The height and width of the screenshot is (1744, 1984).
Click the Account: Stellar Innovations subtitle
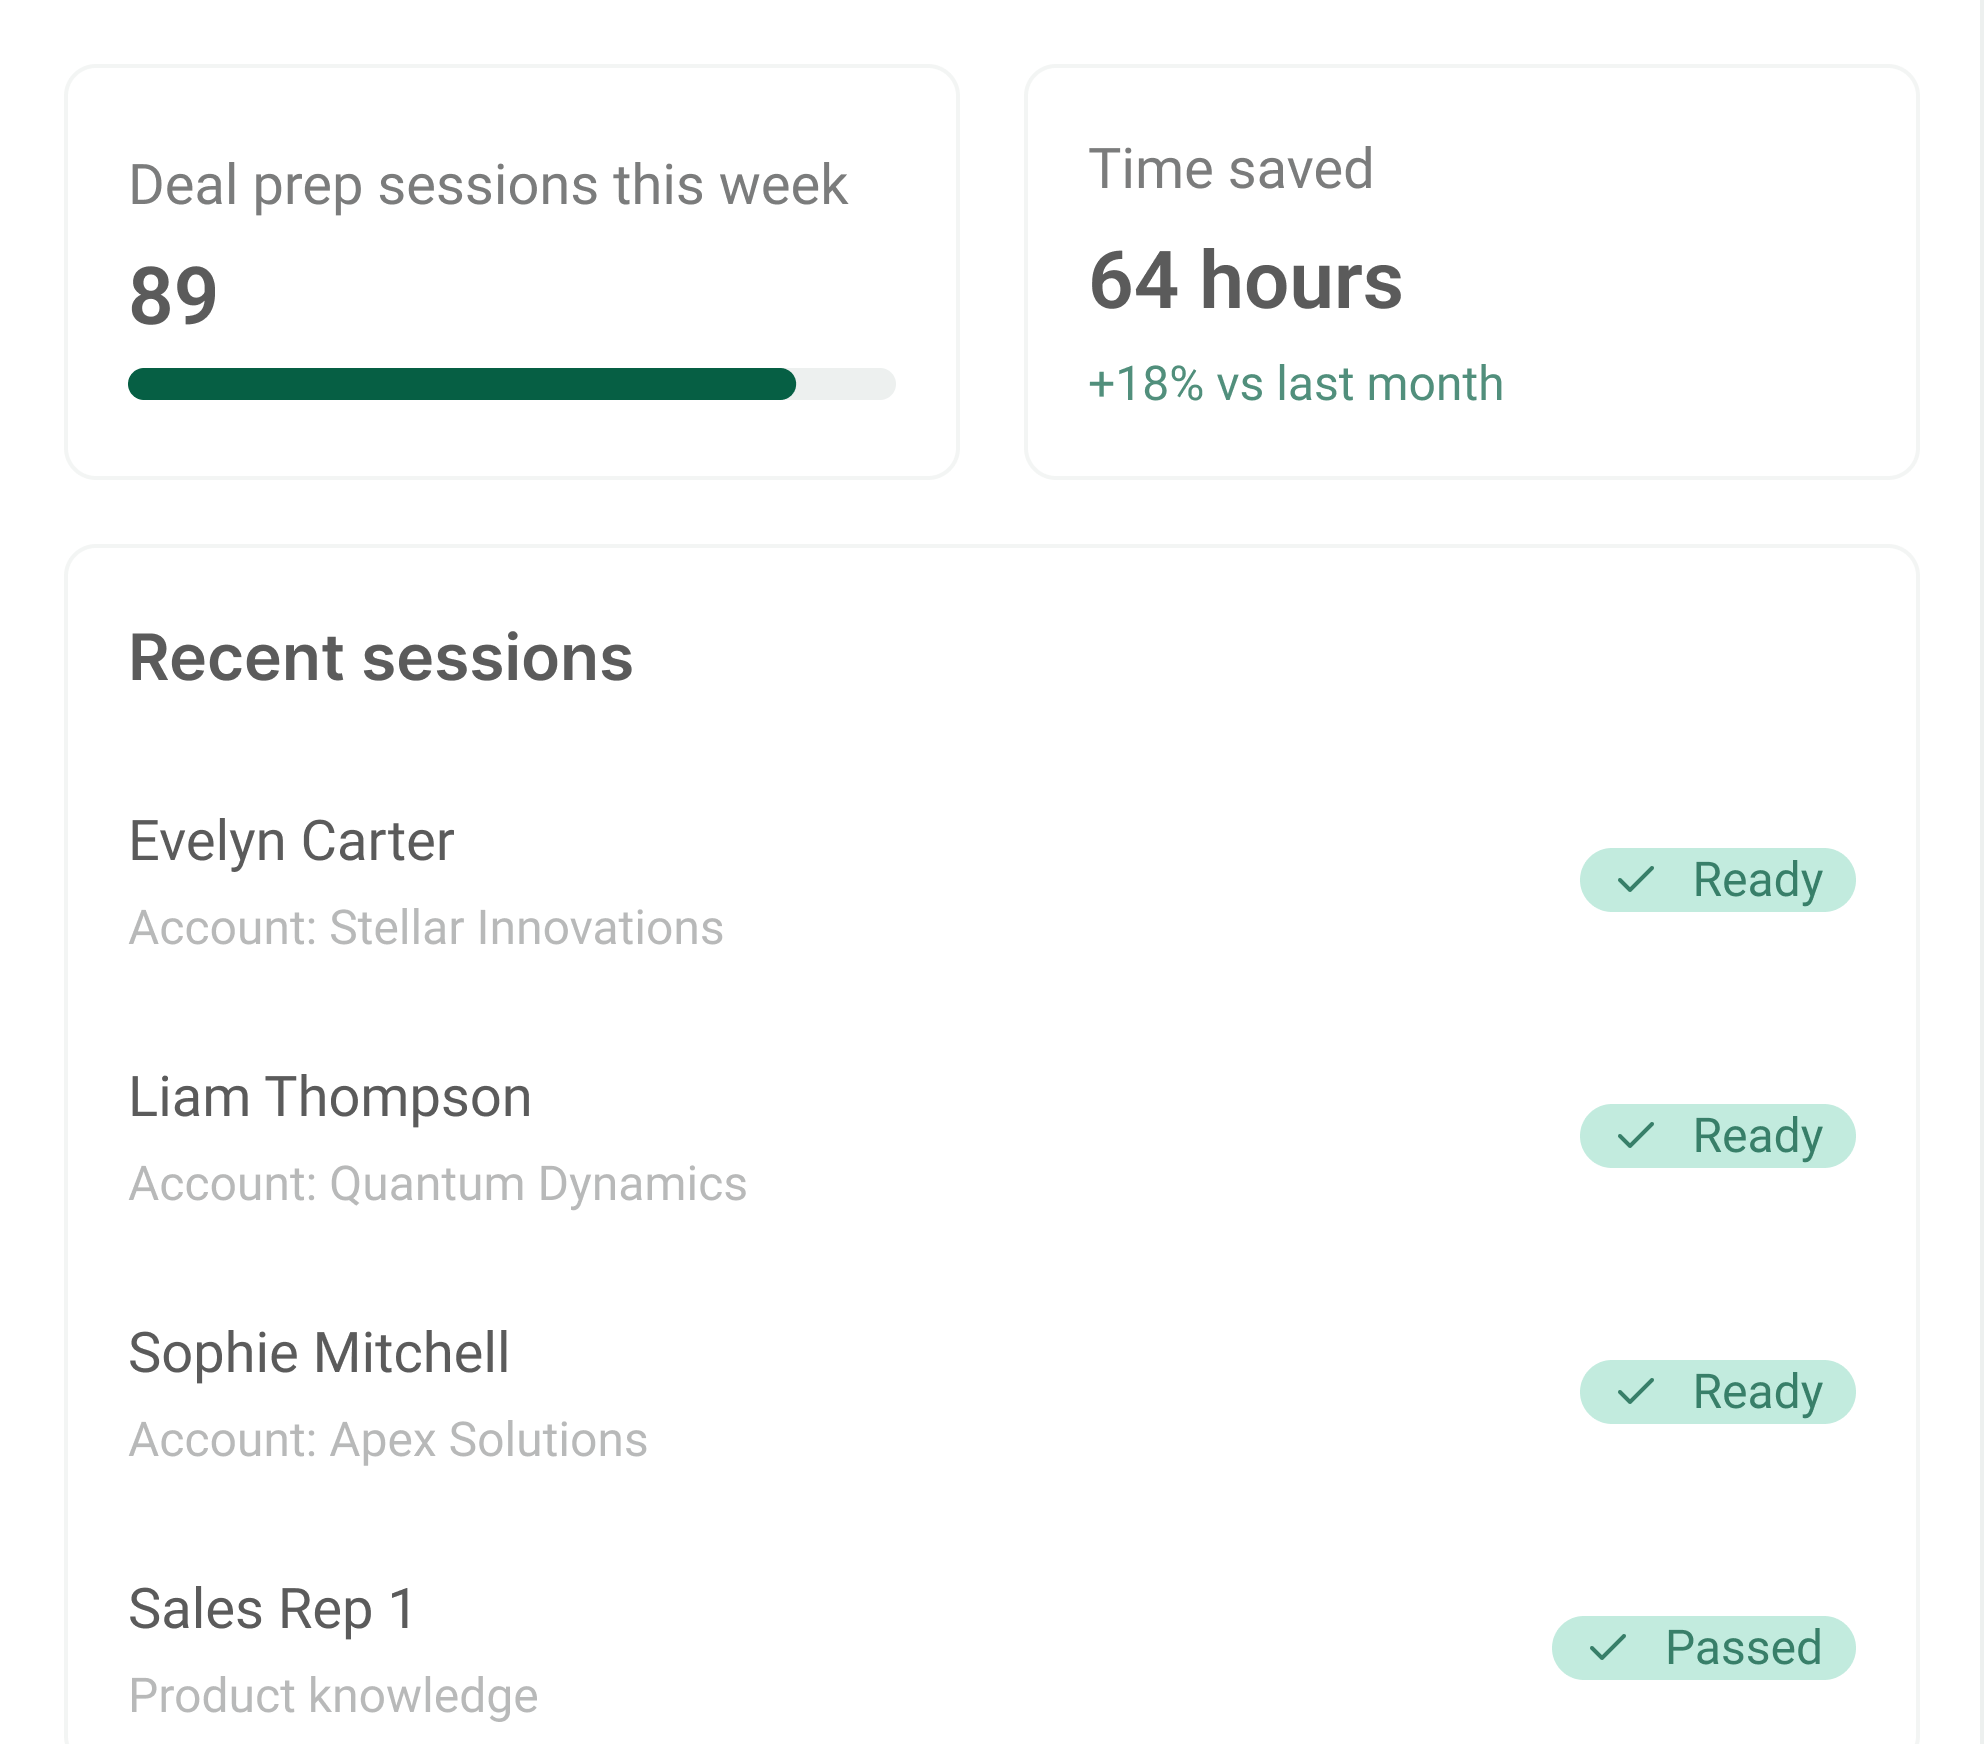(x=426, y=928)
